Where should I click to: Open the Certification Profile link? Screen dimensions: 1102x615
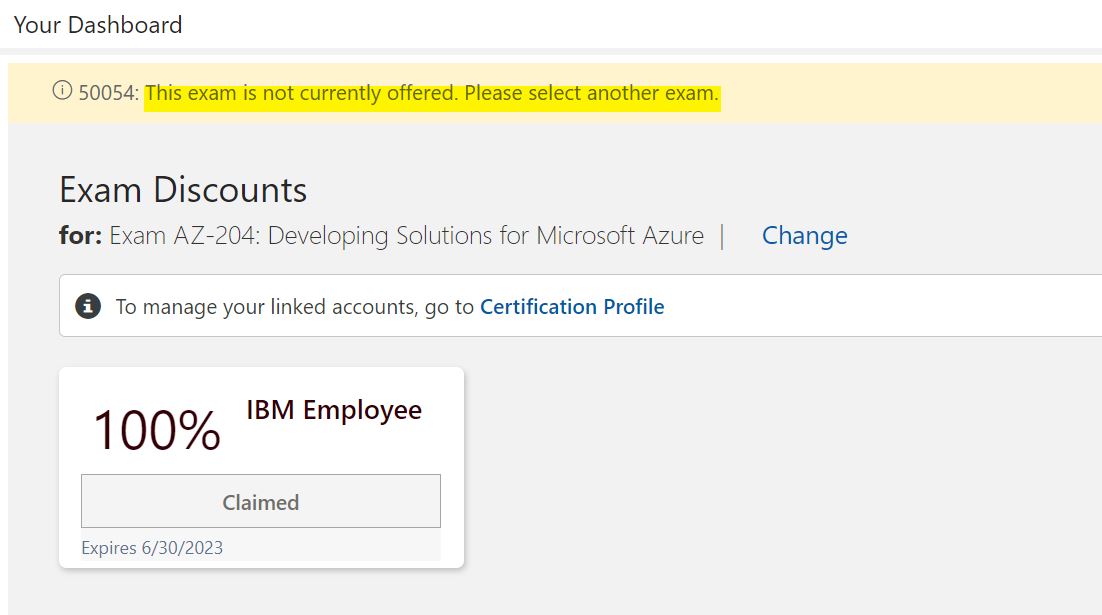[x=572, y=306]
